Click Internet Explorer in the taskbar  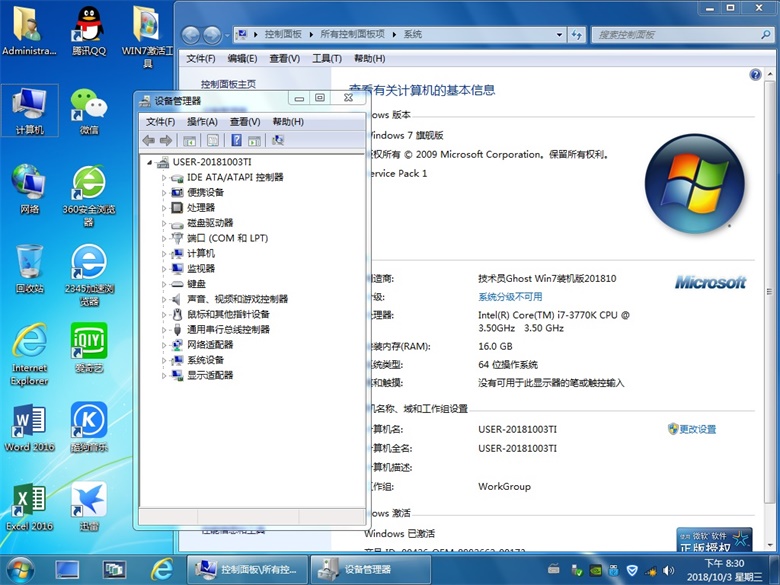pos(161,569)
